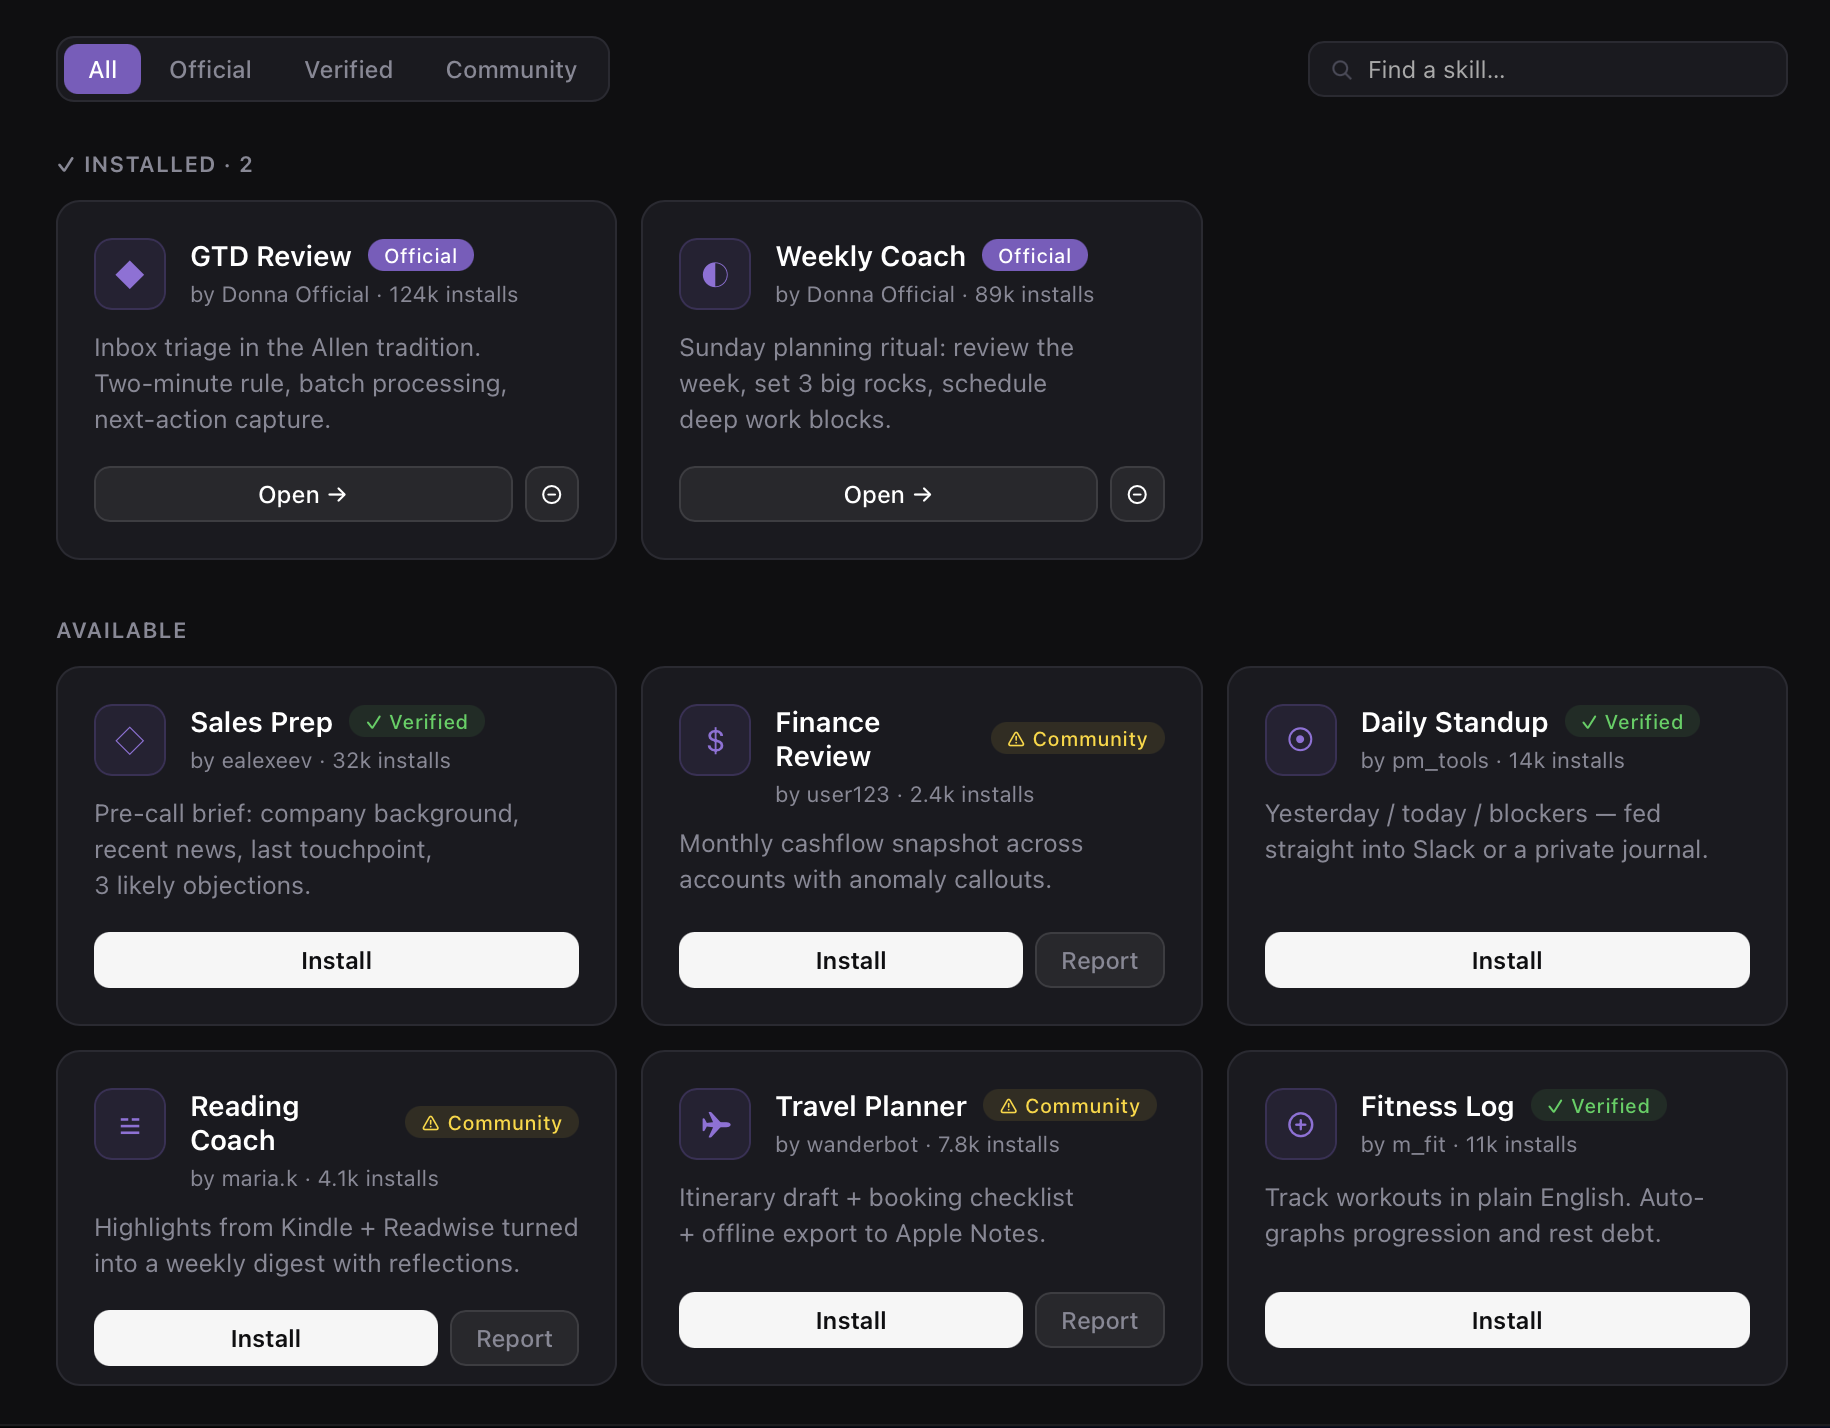Click the Fitness Log title
The image size is (1830, 1428).
(1437, 1106)
